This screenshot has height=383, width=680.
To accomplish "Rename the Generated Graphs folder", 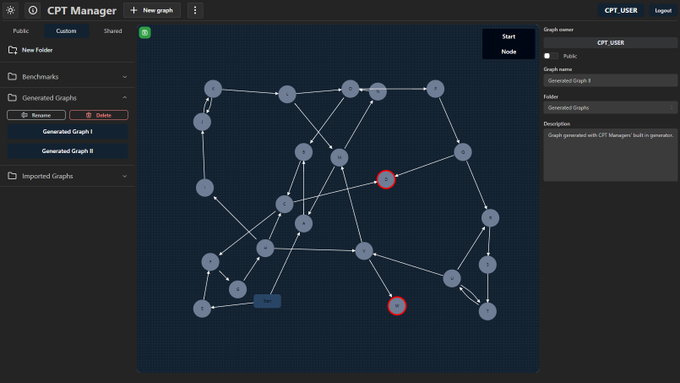I will [36, 115].
